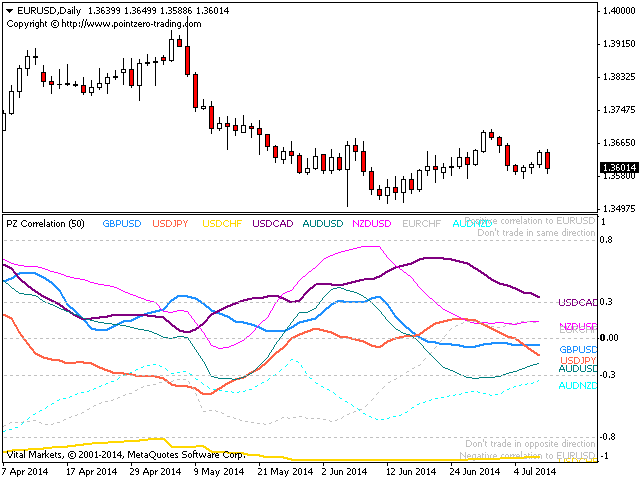Select the GBPUSD legend label
This screenshot has width=640, height=480.
(122, 224)
